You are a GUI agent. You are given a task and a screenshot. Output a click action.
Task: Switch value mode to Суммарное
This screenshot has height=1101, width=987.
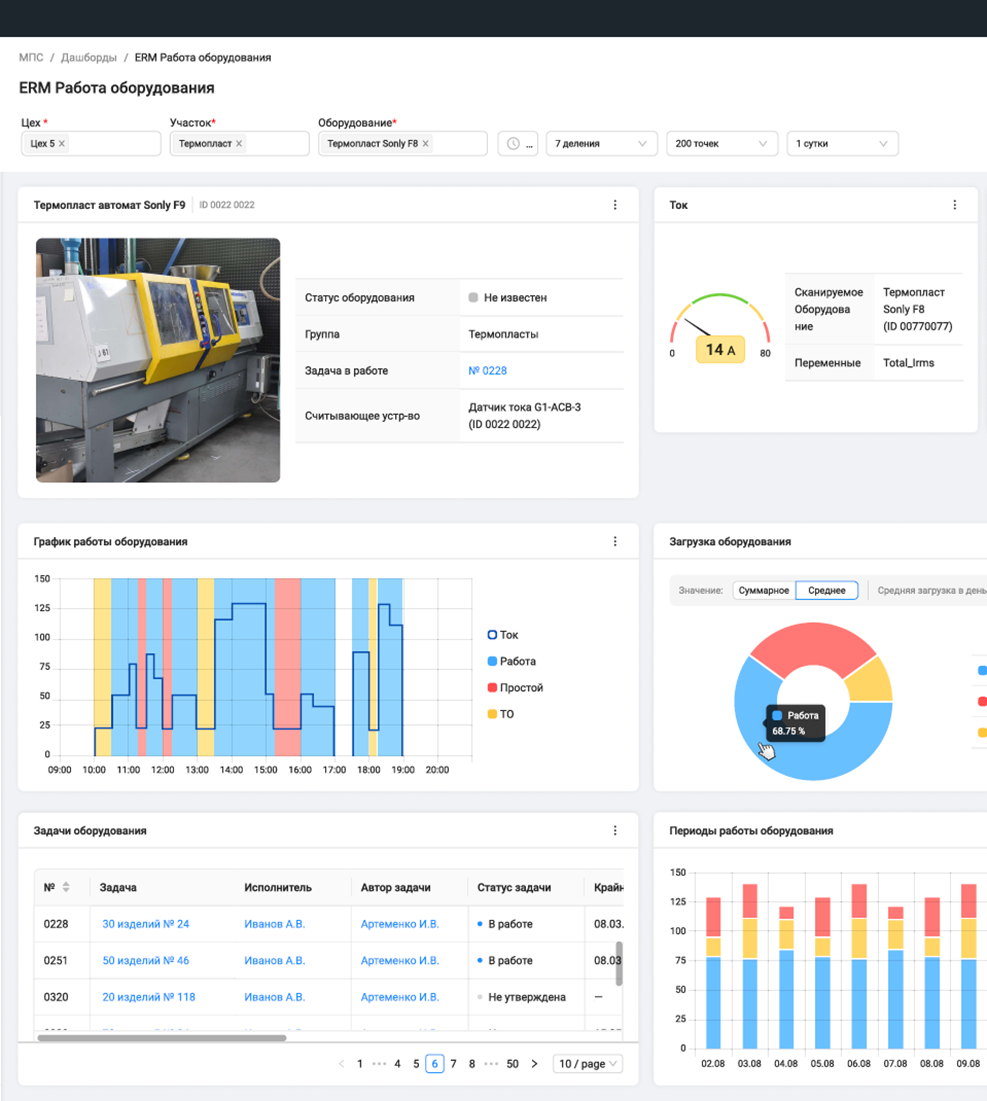pos(764,590)
